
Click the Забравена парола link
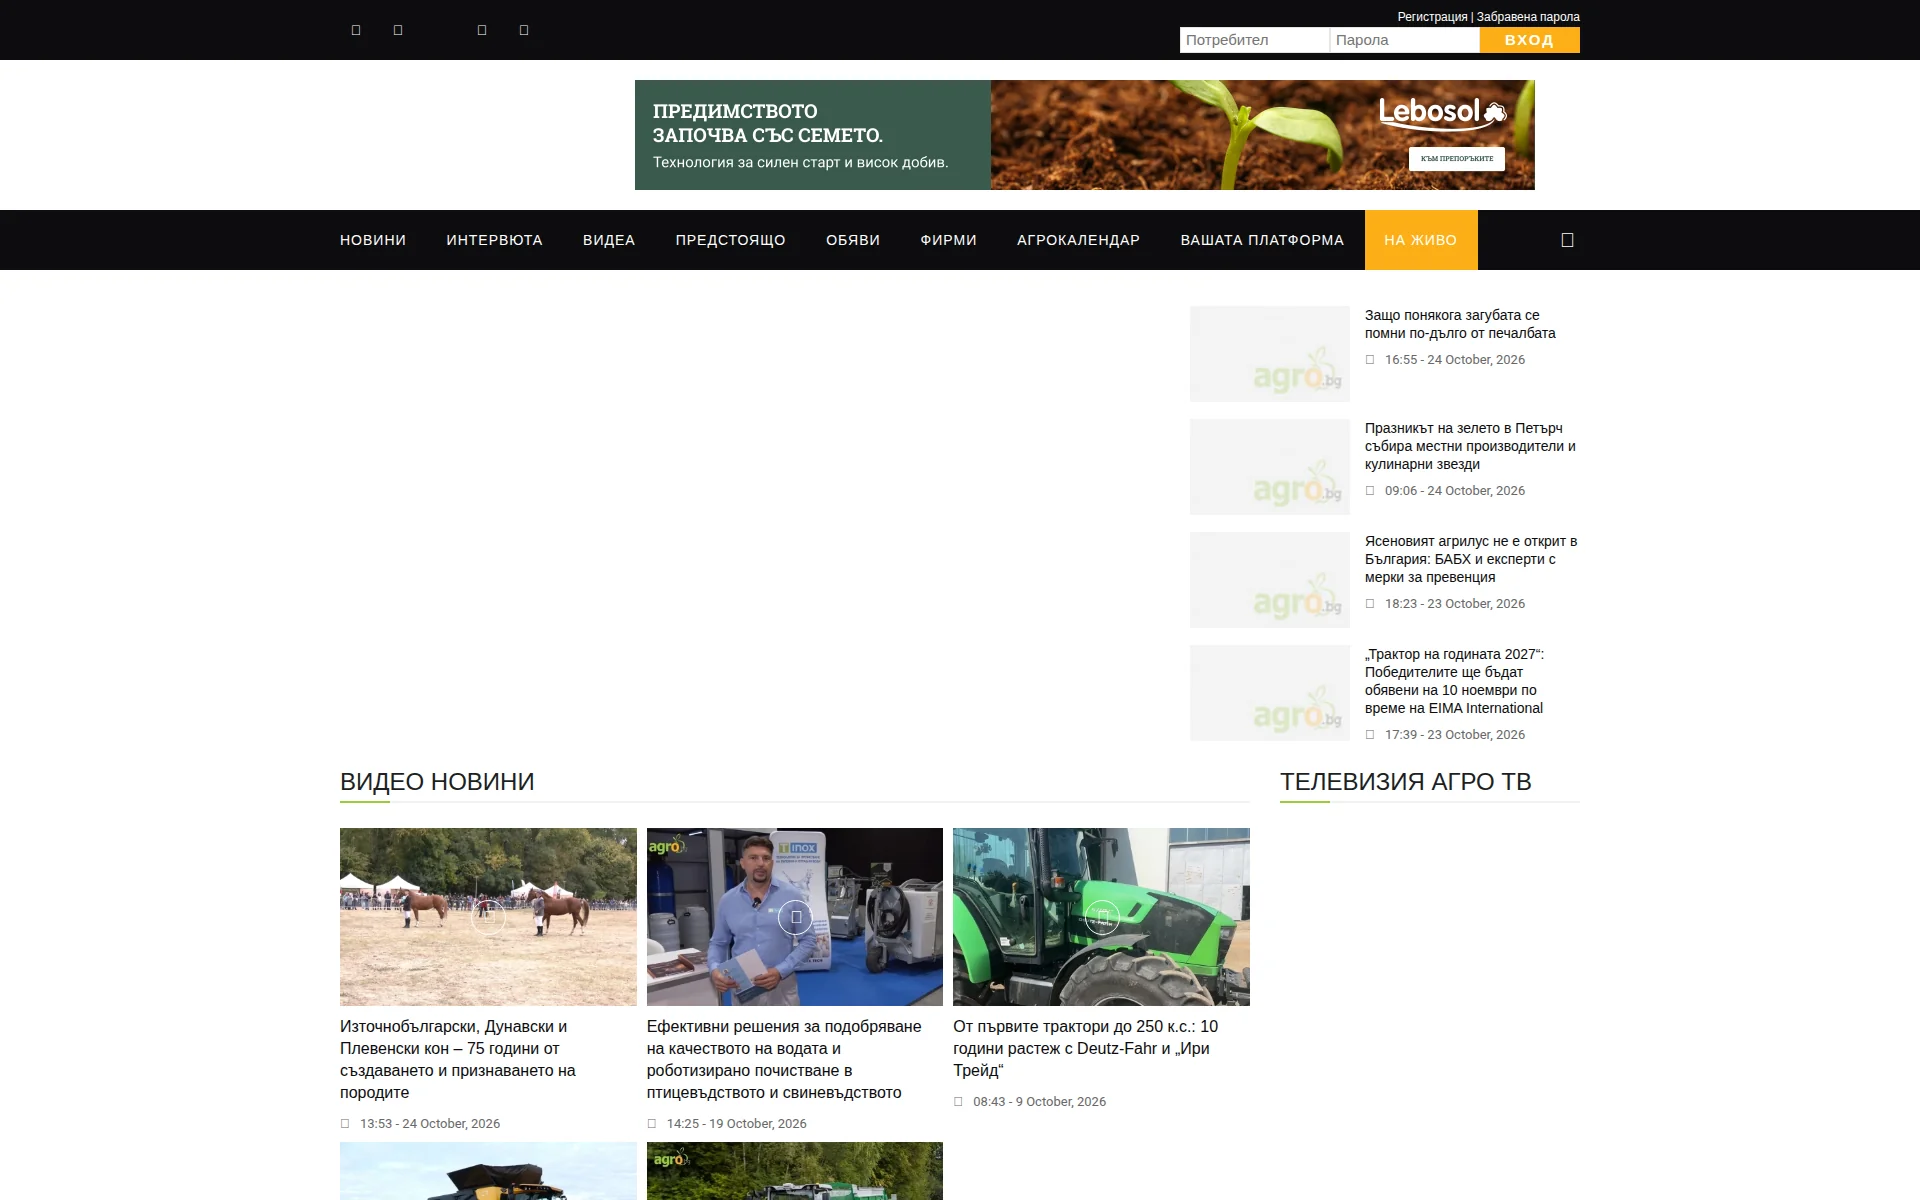pos(1528,17)
